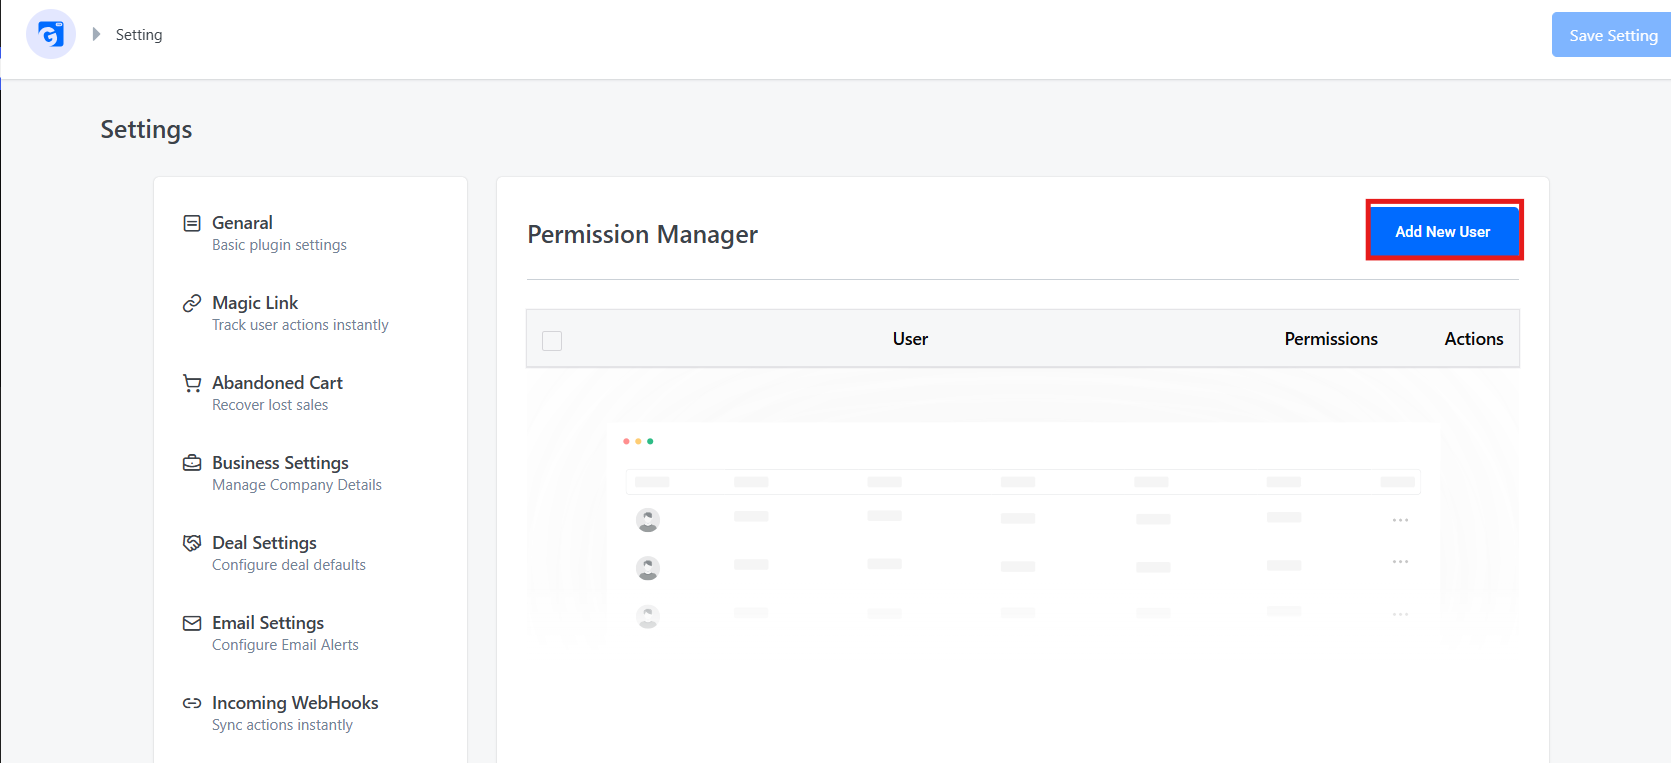Click the blue G logo icon
The width and height of the screenshot is (1671, 763).
51,35
